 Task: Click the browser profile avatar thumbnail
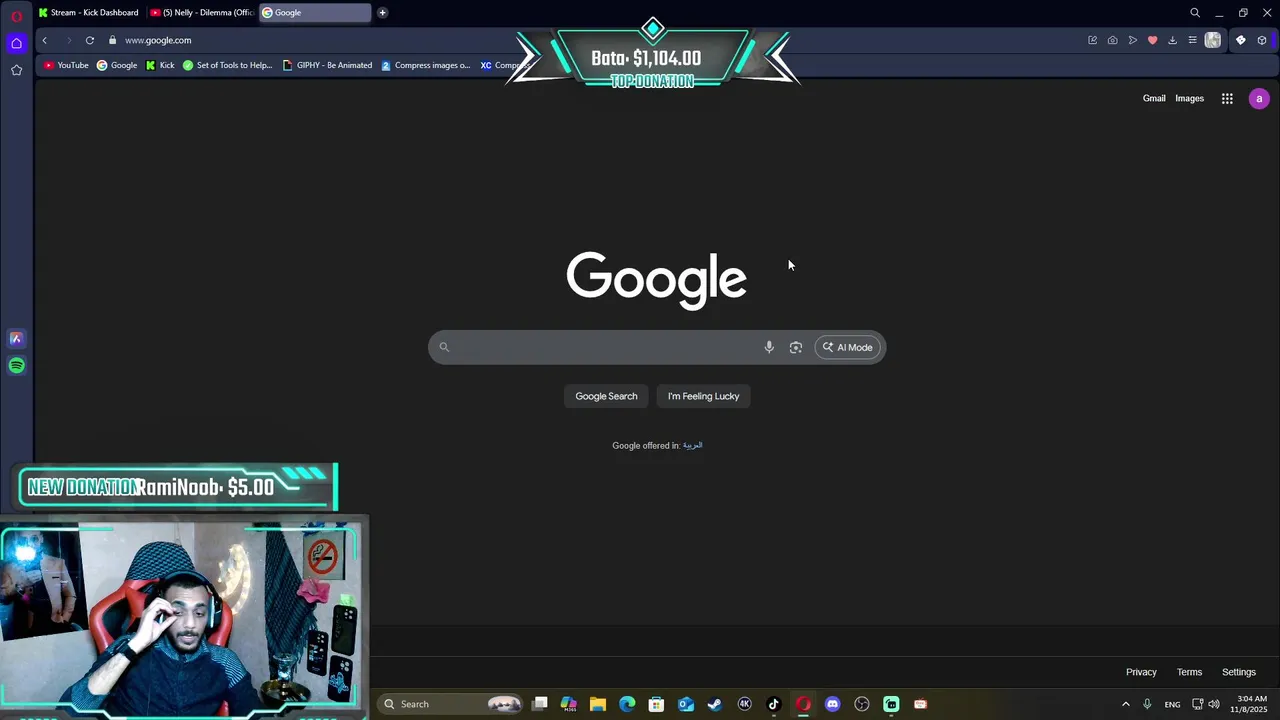1213,40
